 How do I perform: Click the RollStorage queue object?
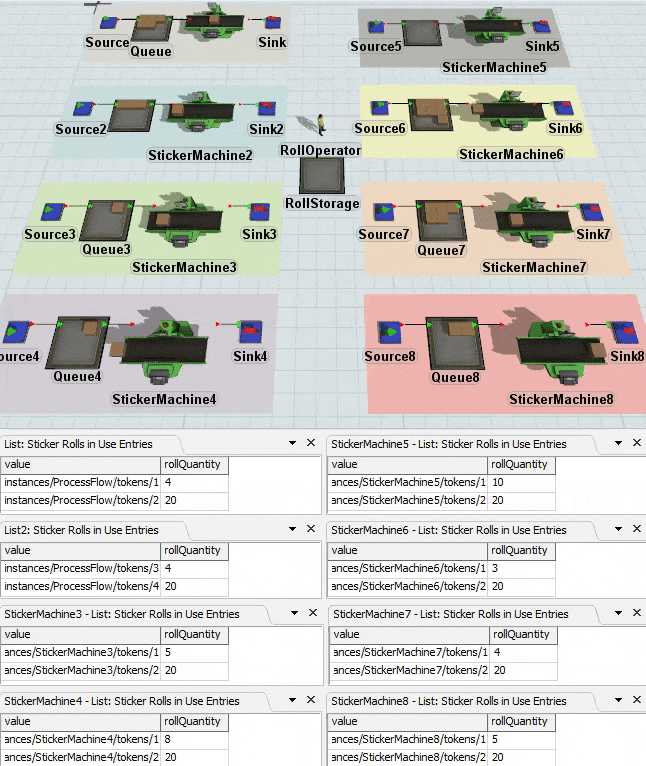pos(321,177)
